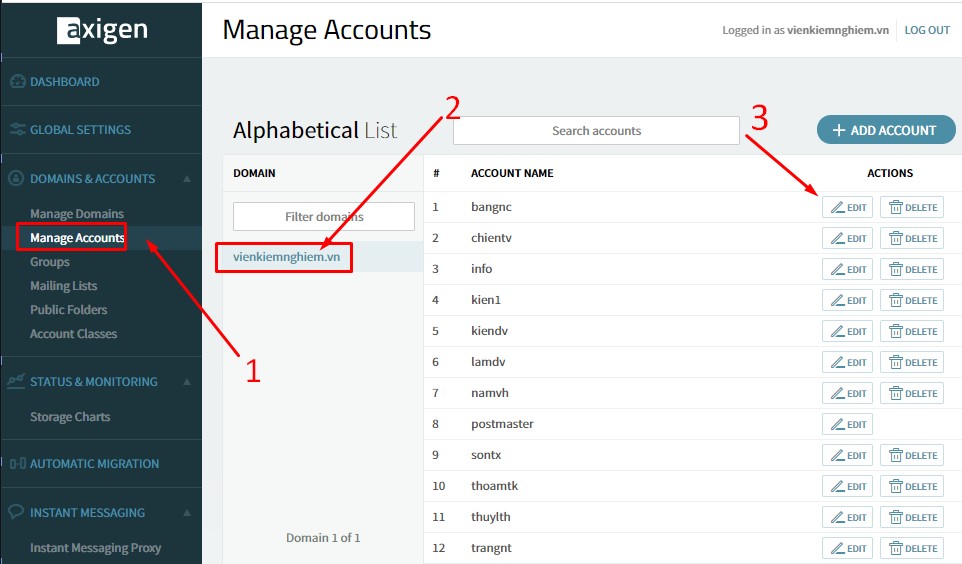The image size is (962, 564).
Task: Click the Filter domains field
Action: coord(324,217)
